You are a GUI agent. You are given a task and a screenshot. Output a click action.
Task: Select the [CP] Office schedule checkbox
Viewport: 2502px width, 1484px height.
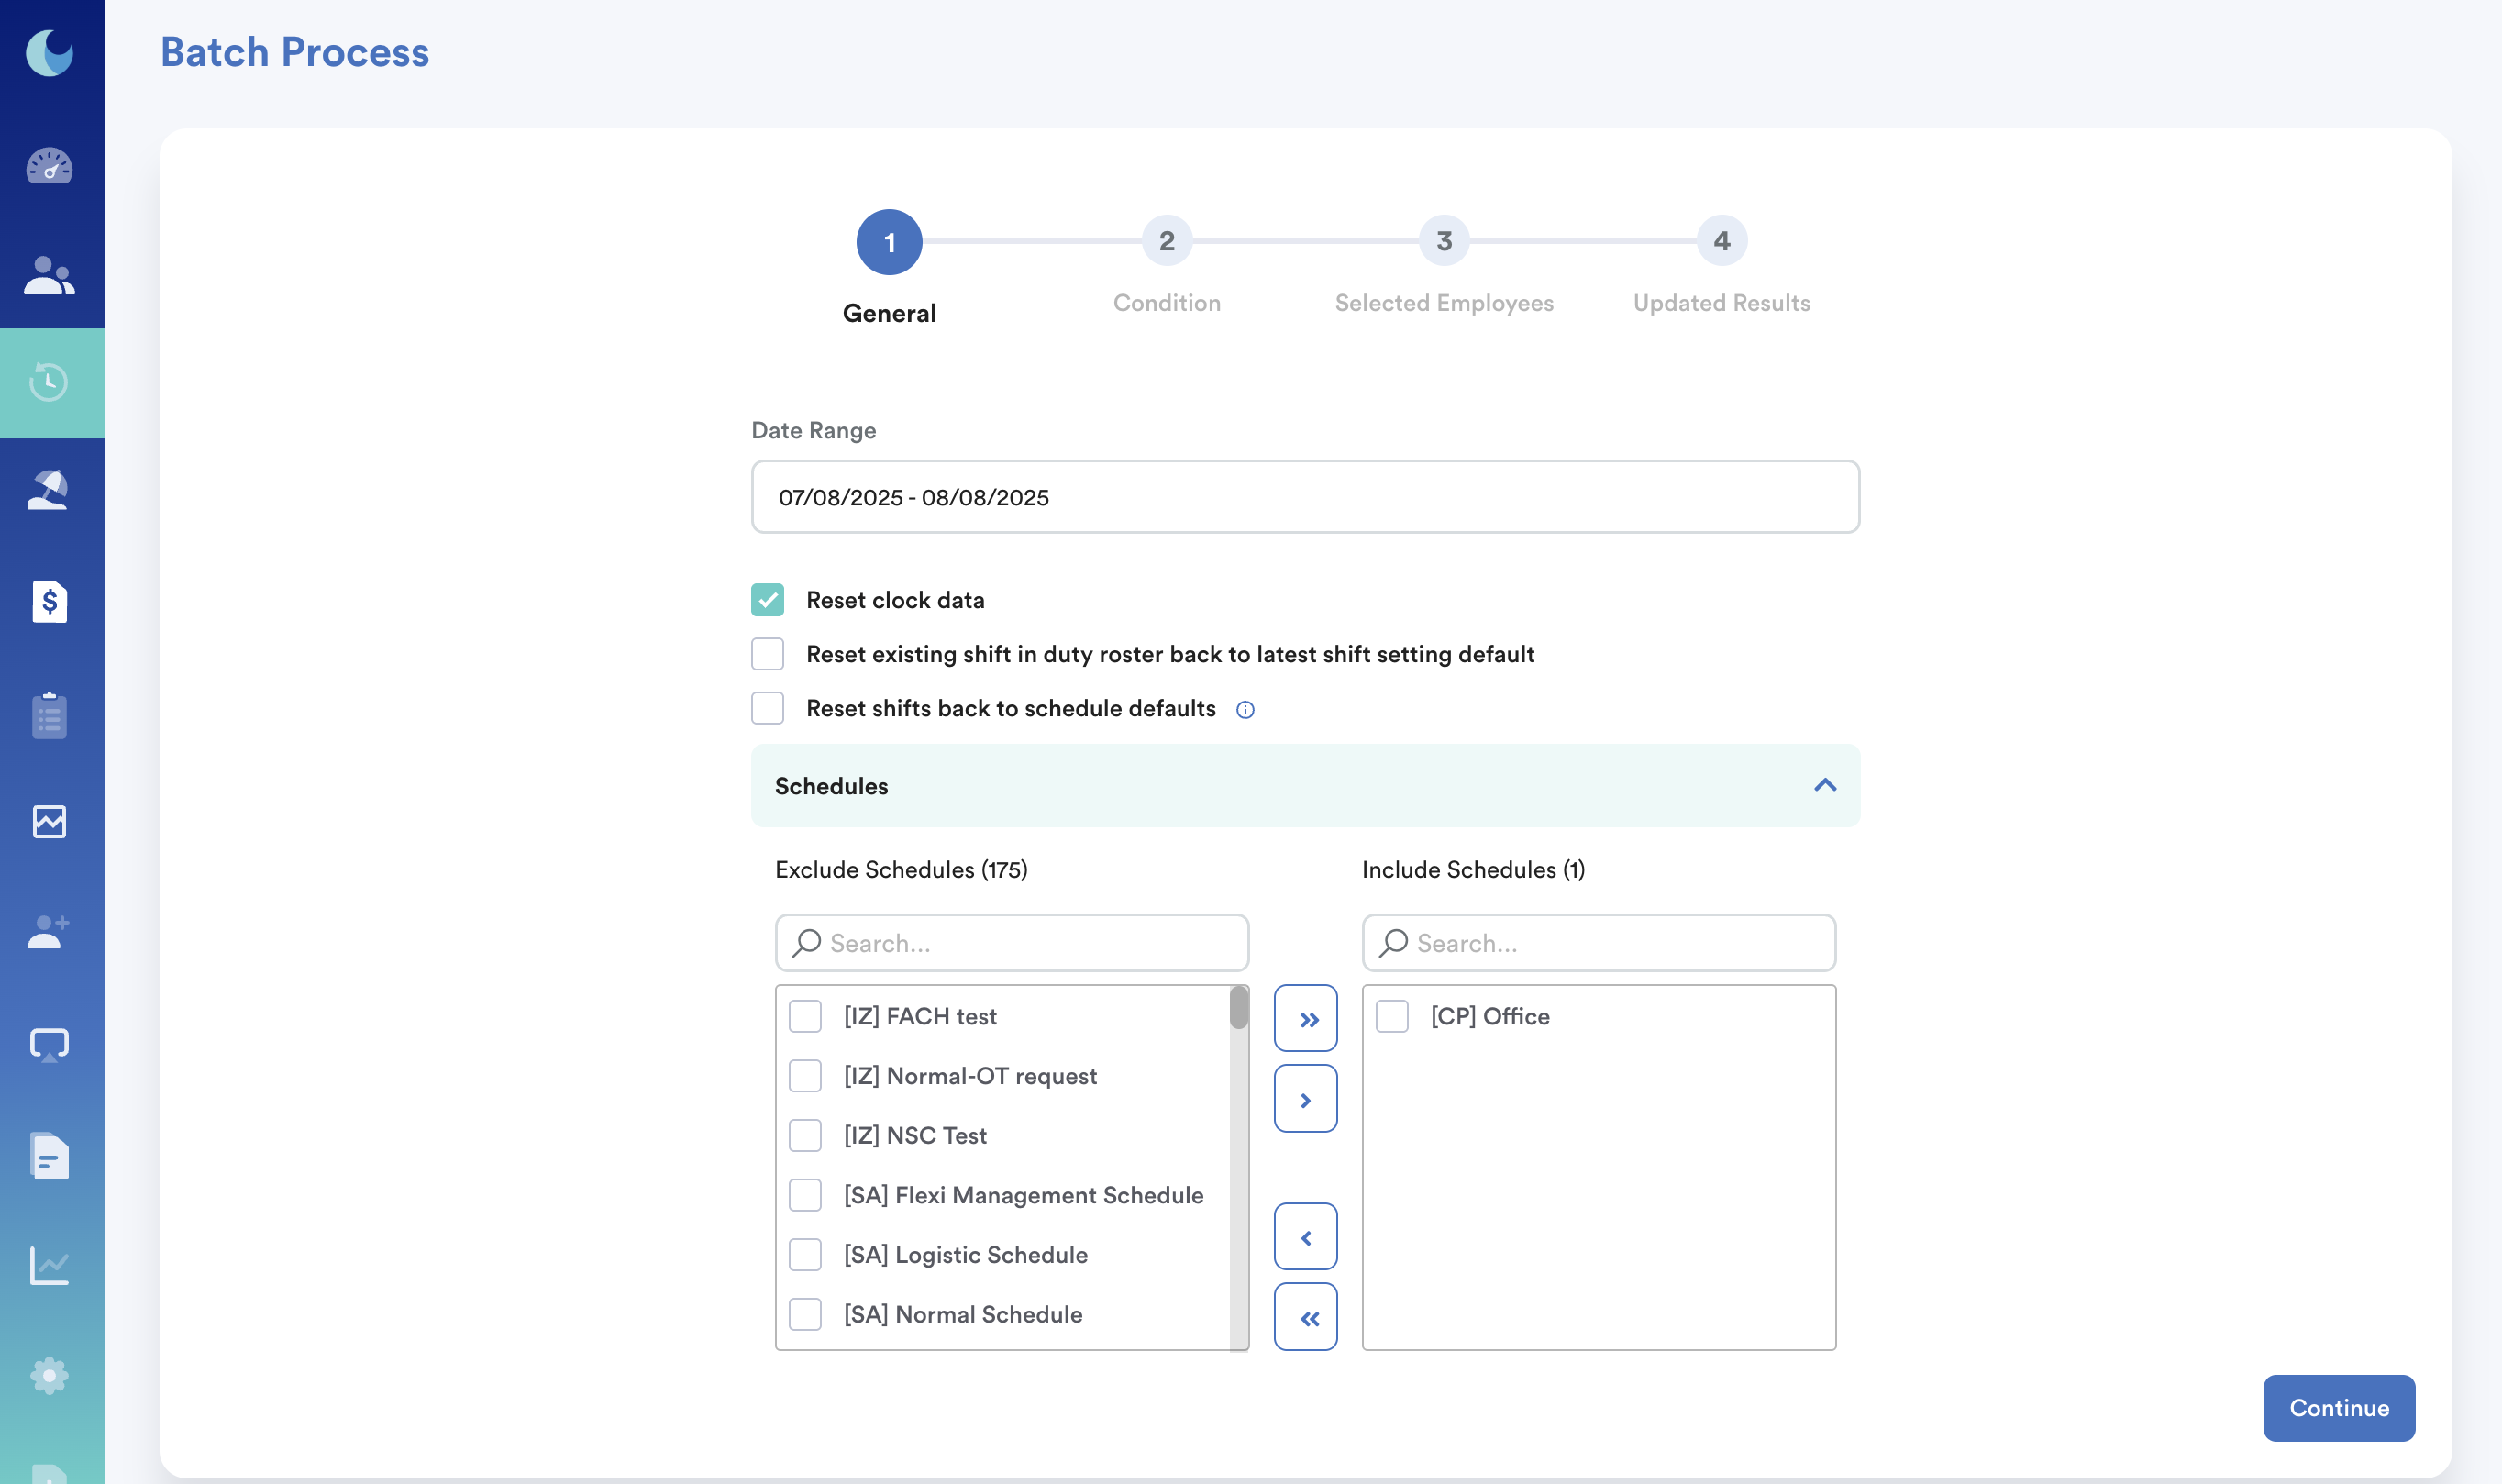click(x=1392, y=1016)
